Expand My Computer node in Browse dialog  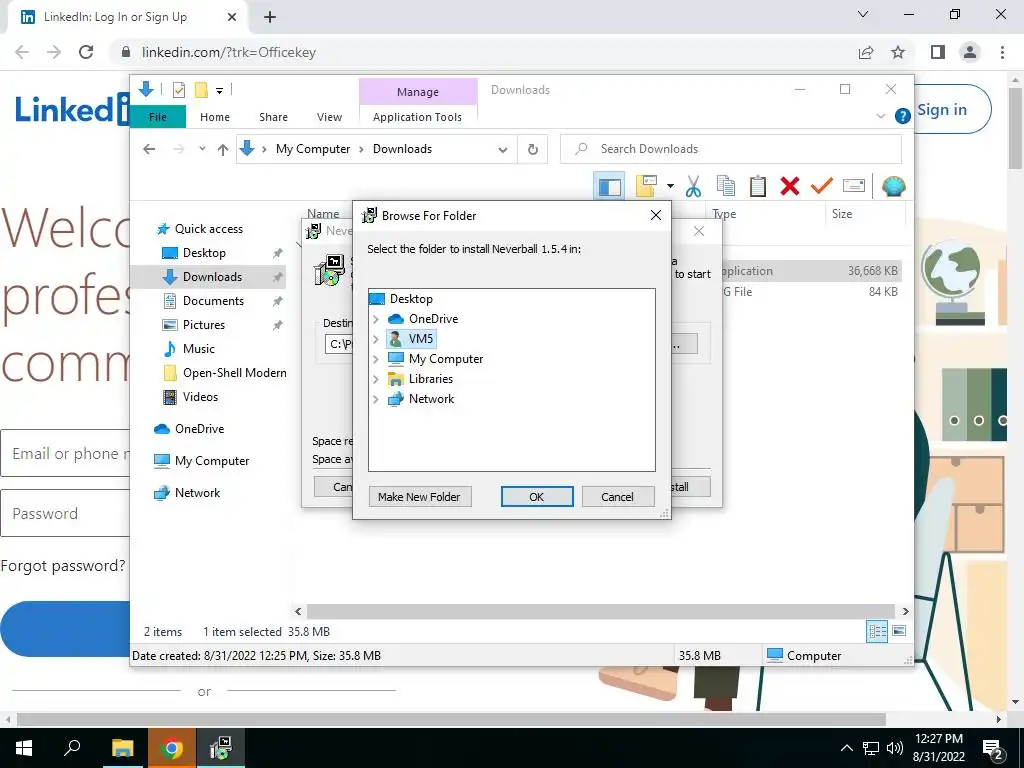pyautogui.click(x=376, y=359)
